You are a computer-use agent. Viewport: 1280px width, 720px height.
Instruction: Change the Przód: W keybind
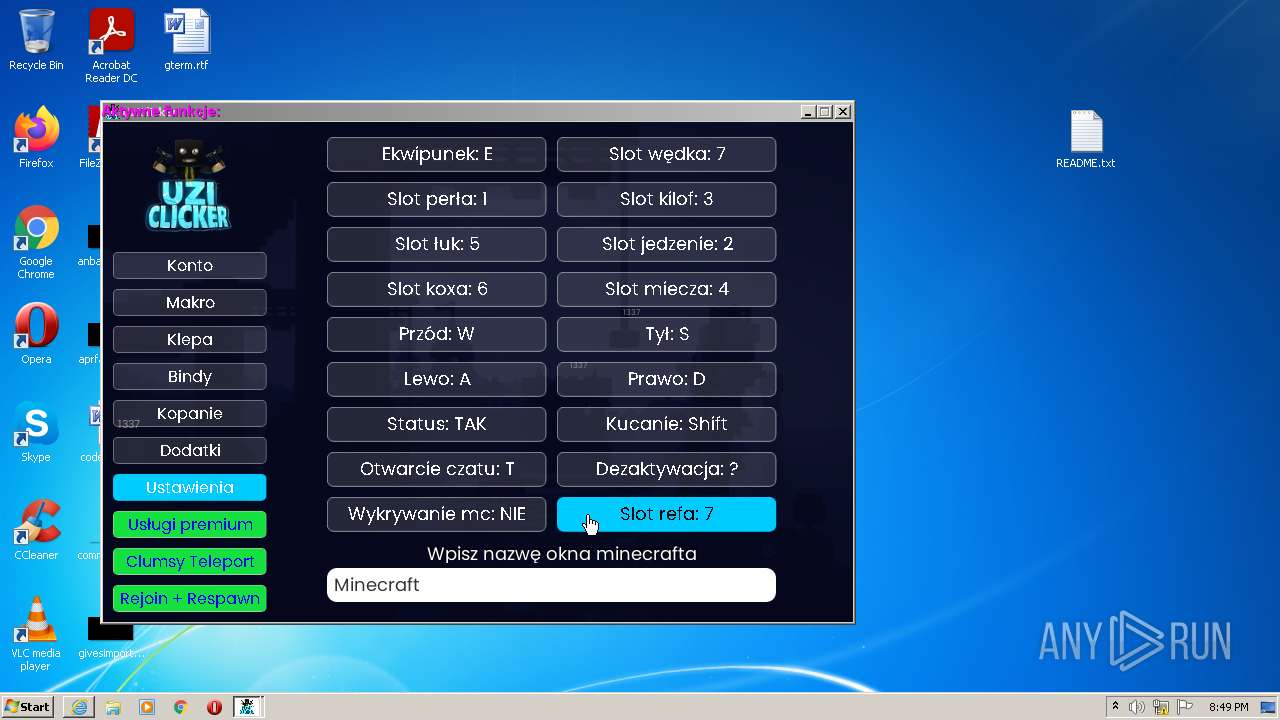[x=437, y=334]
